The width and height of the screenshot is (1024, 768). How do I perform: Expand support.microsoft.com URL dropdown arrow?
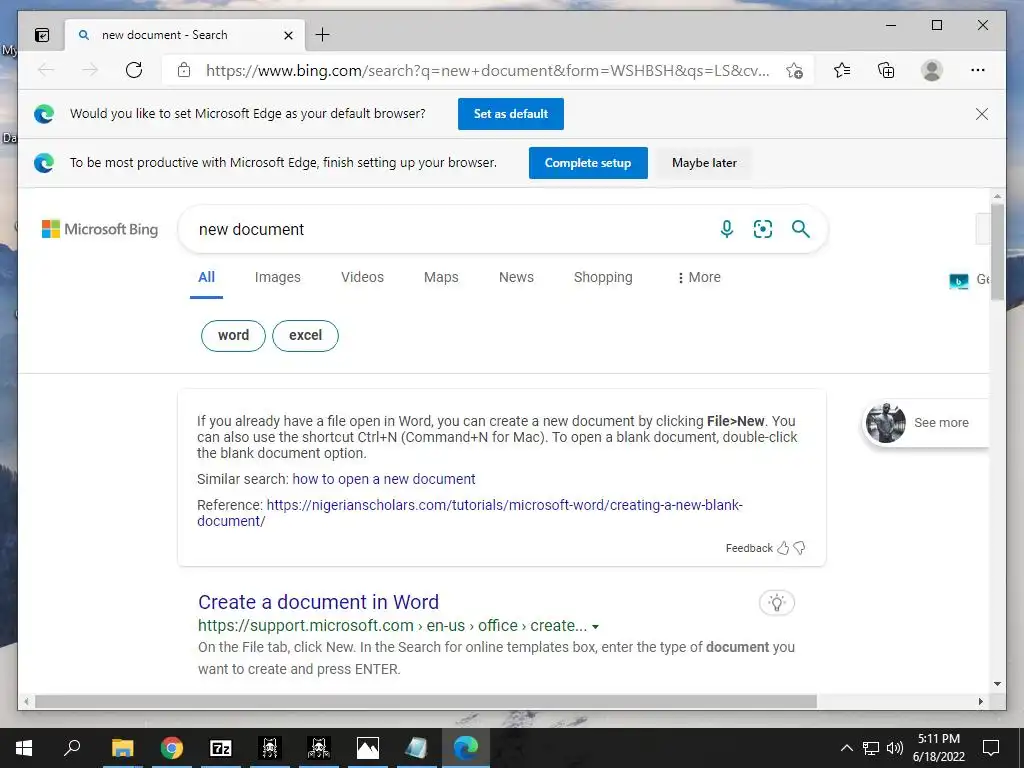pos(596,627)
